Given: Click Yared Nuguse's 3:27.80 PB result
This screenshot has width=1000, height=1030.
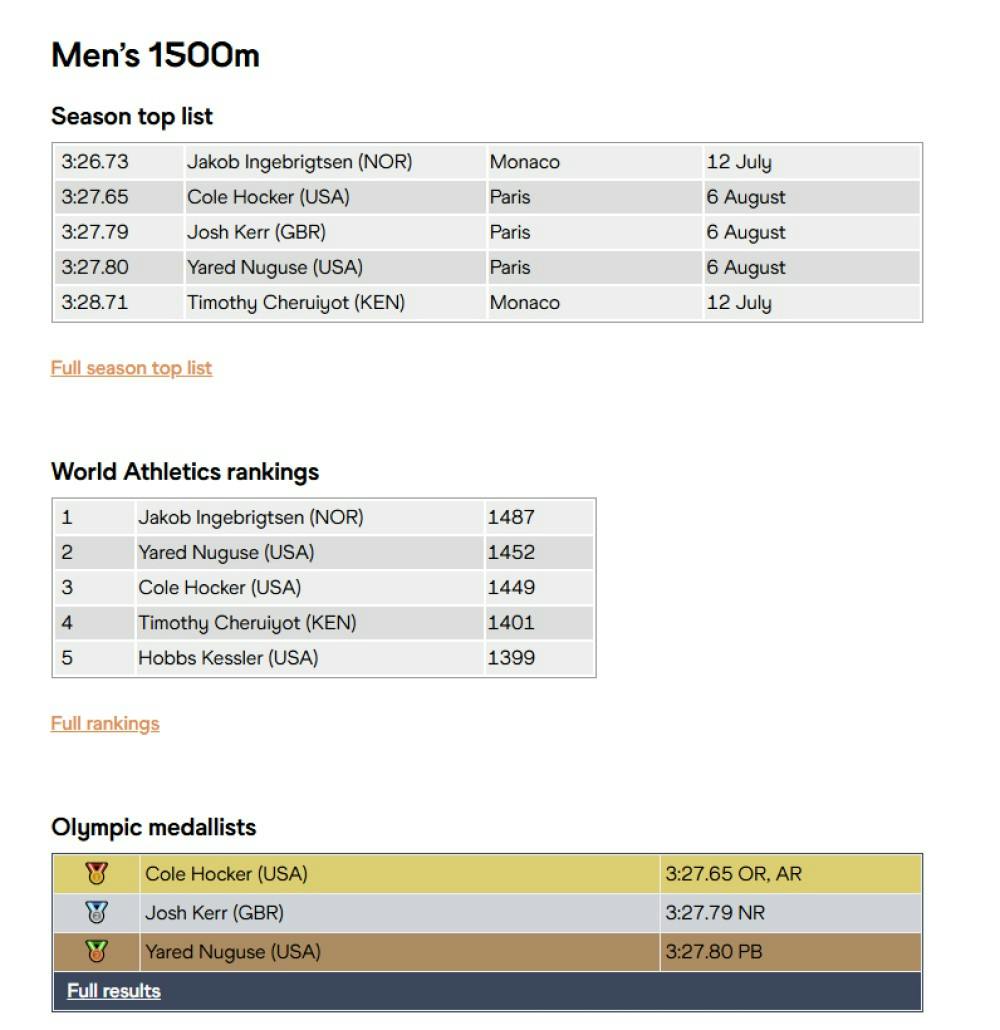Looking at the screenshot, I should (714, 952).
